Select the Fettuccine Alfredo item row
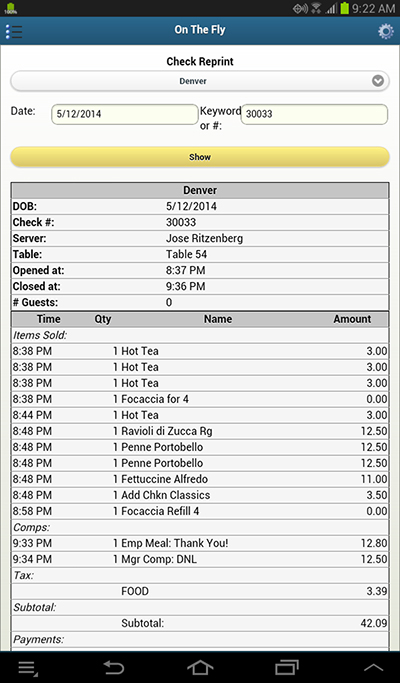This screenshot has width=400, height=683. 200,479
